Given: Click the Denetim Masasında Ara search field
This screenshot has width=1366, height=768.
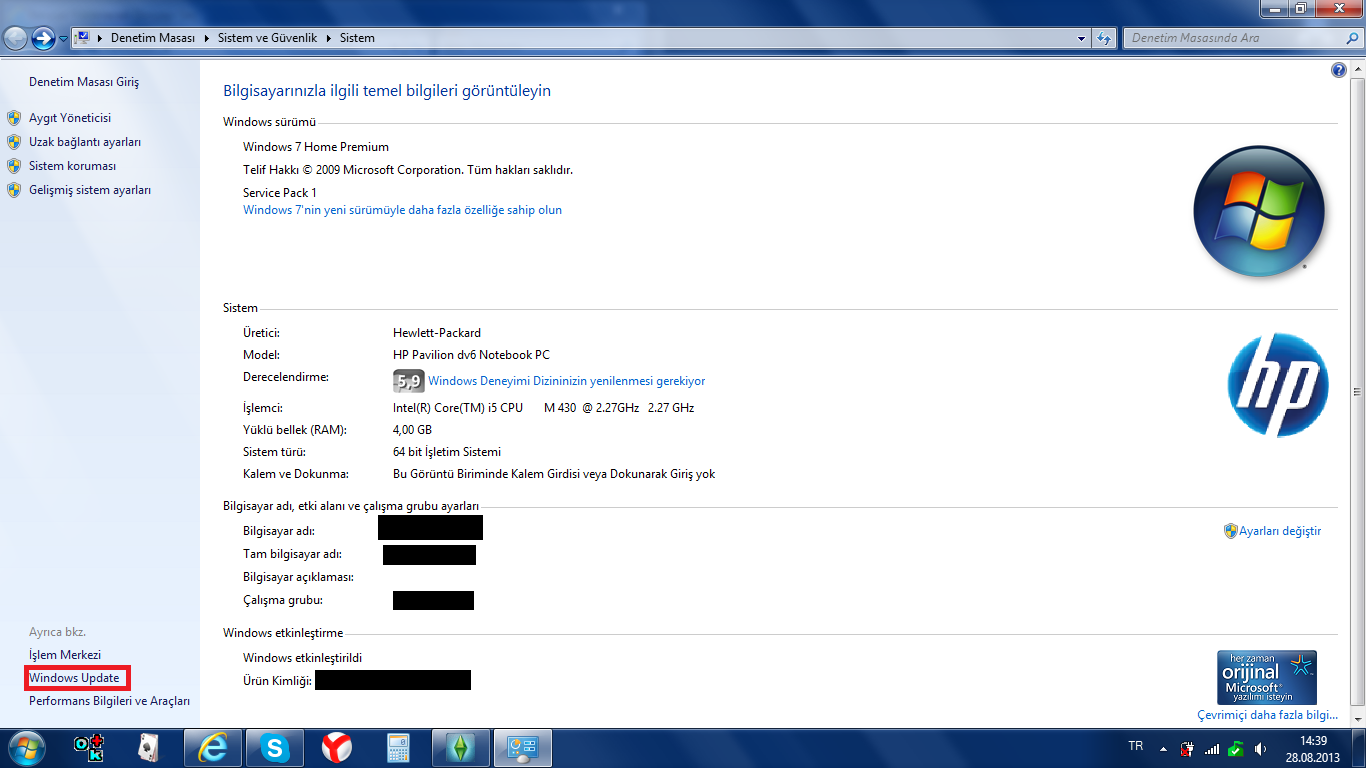Looking at the screenshot, I should [1230, 38].
